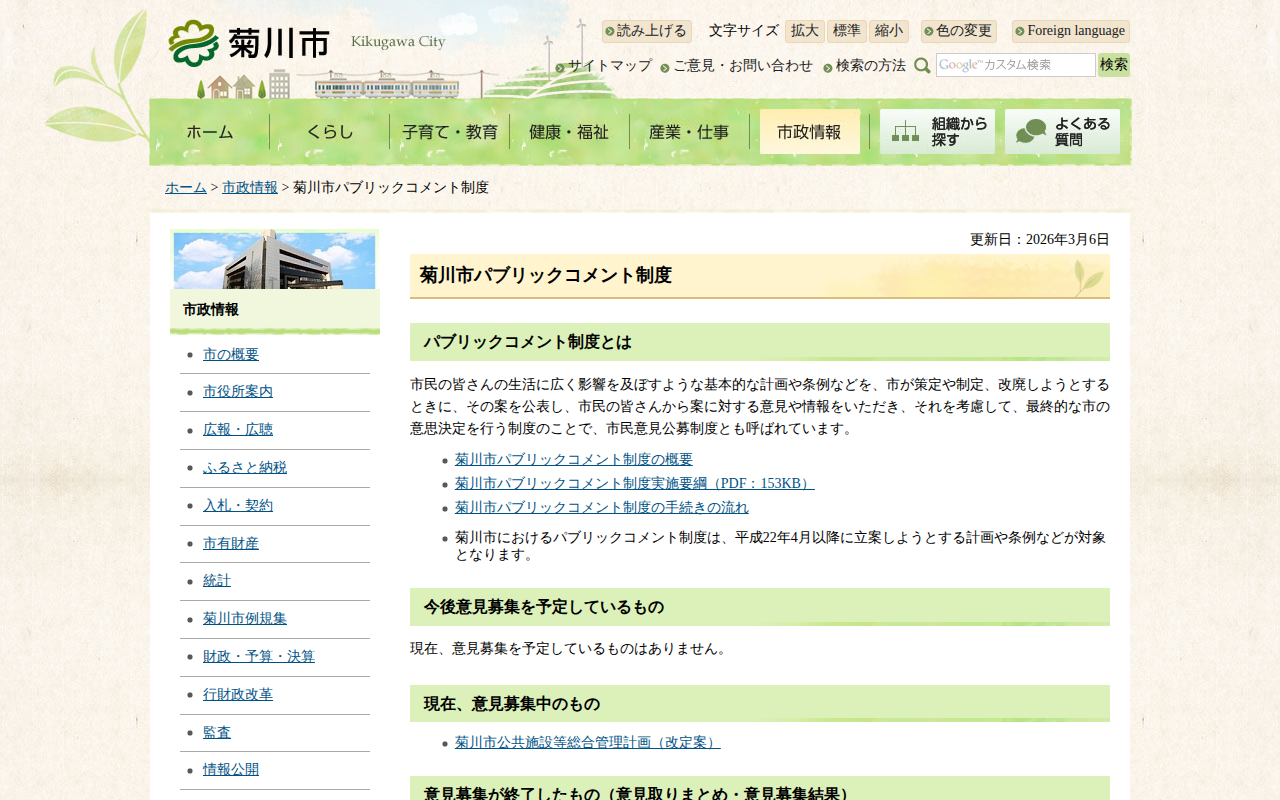Reset text size with 標準 button
The image size is (1280, 800).
(846, 31)
